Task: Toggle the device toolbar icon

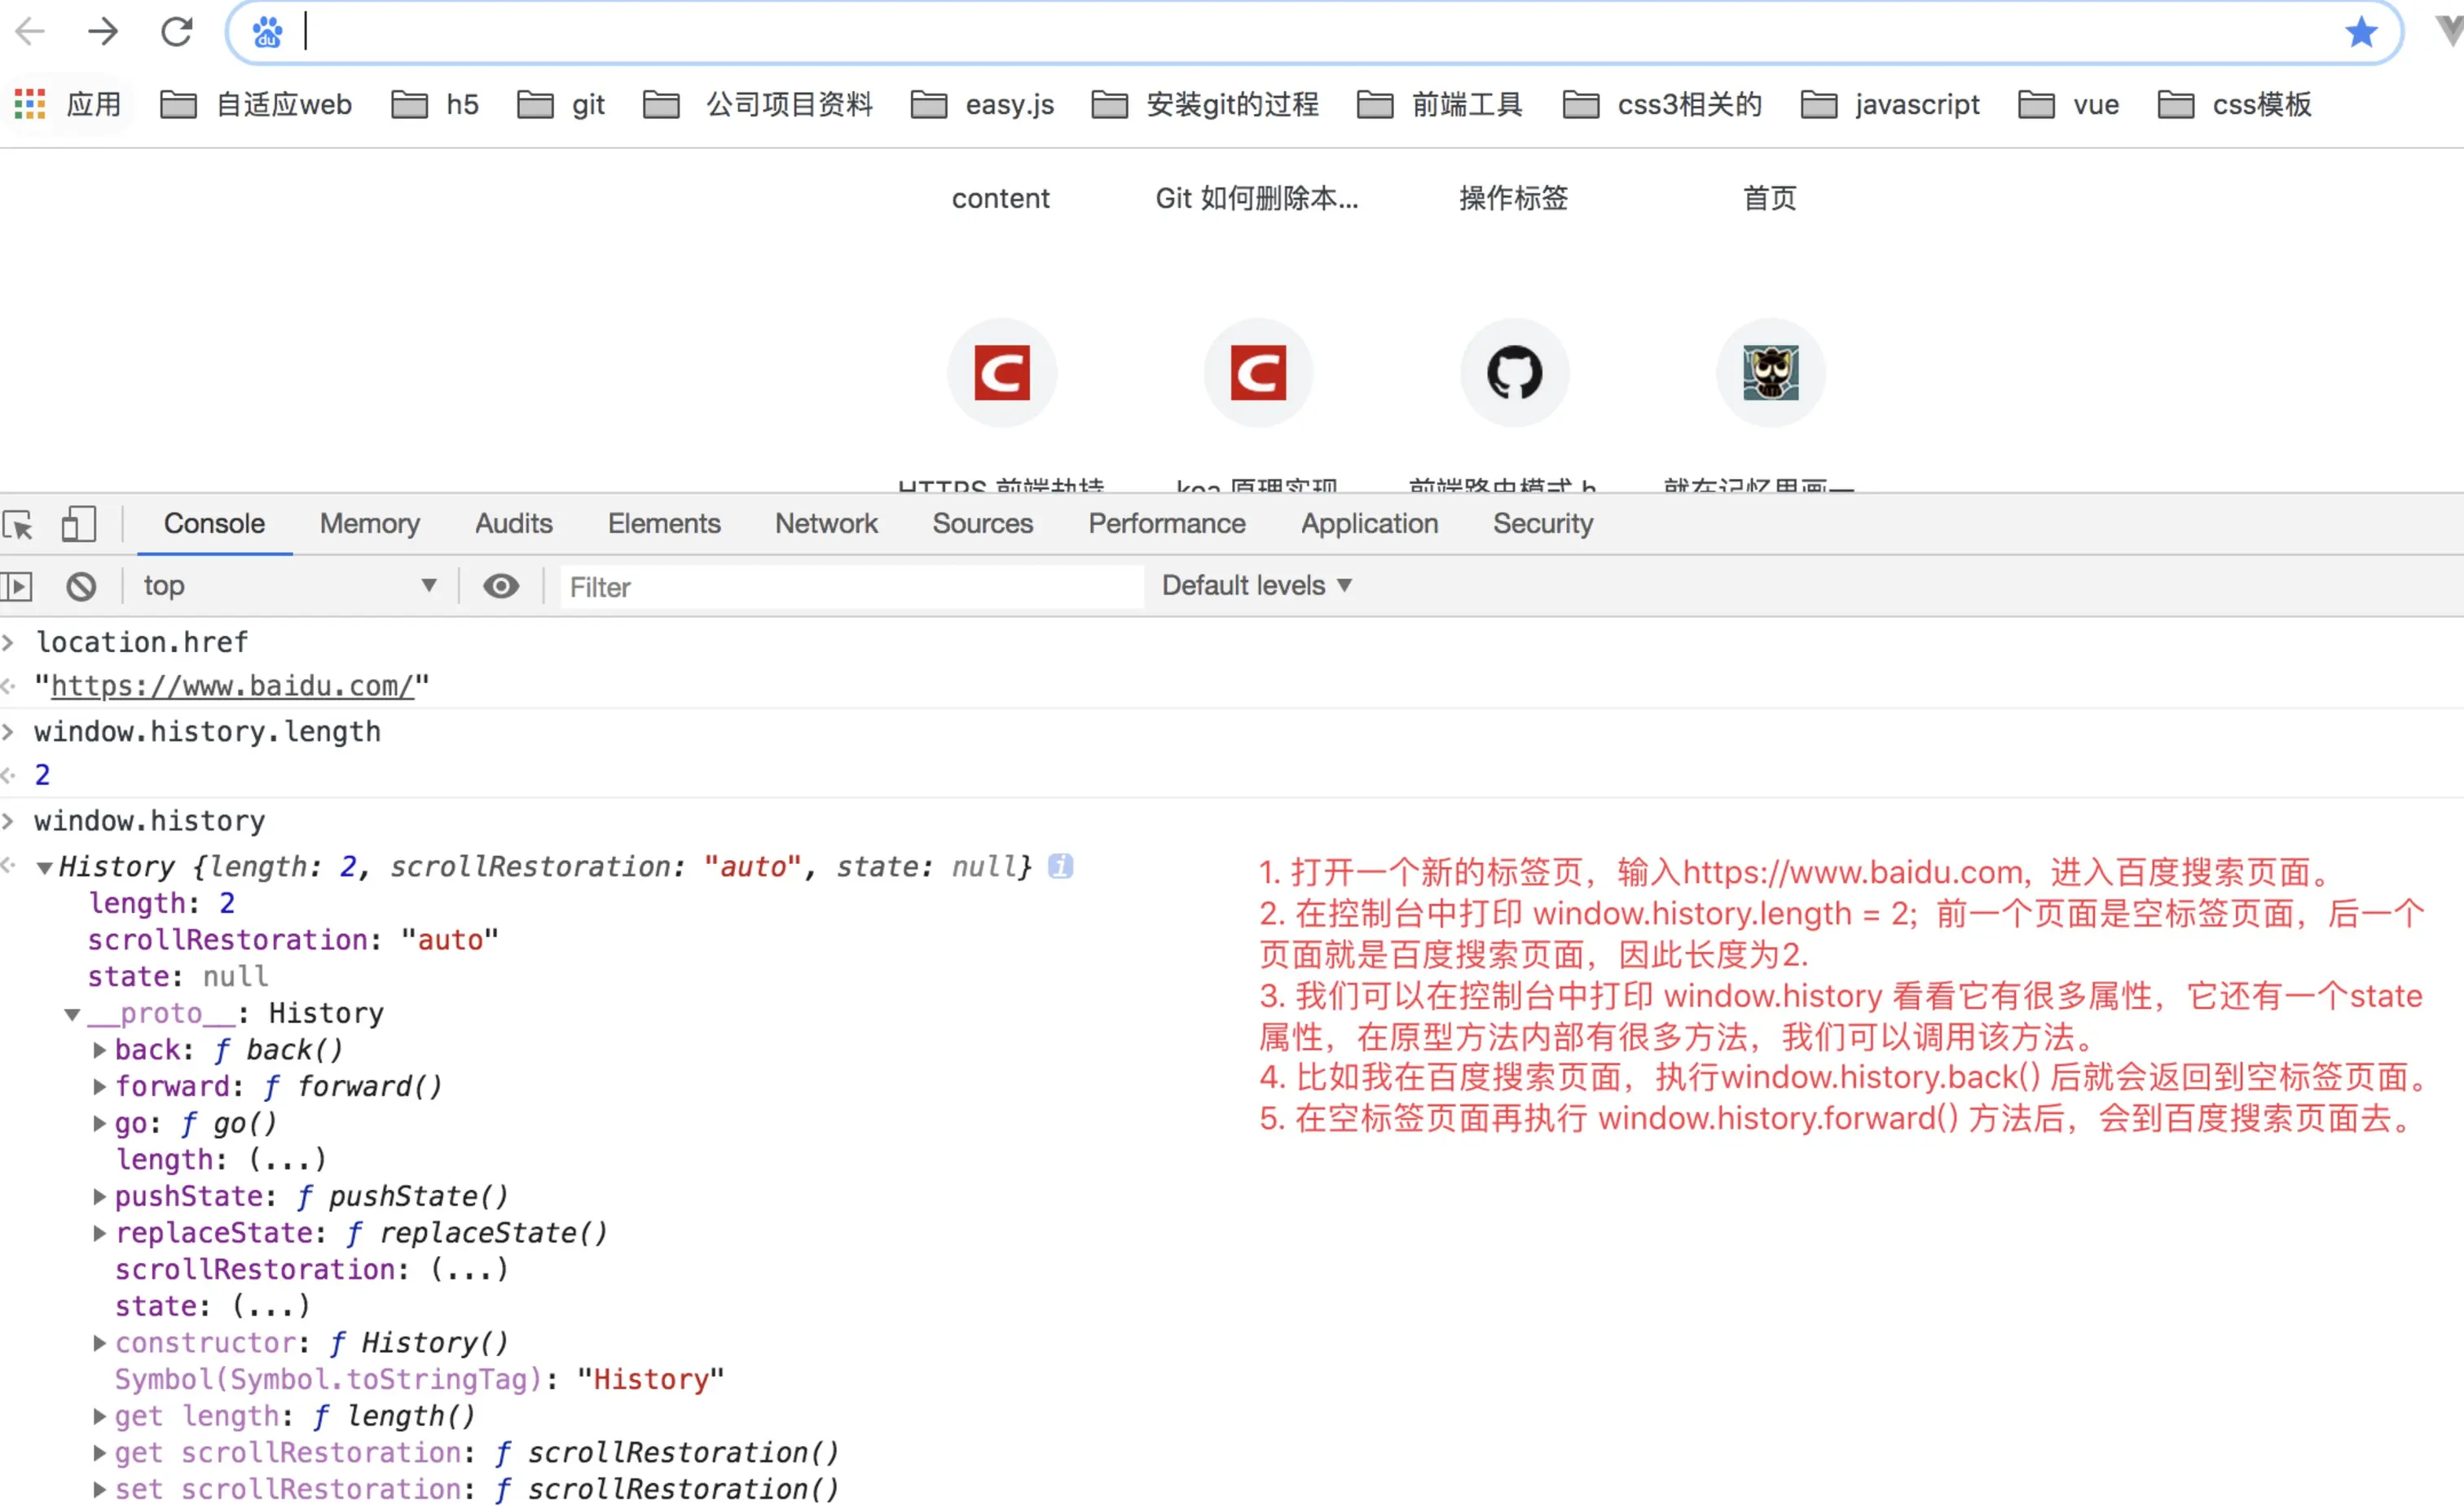Action: [78, 524]
